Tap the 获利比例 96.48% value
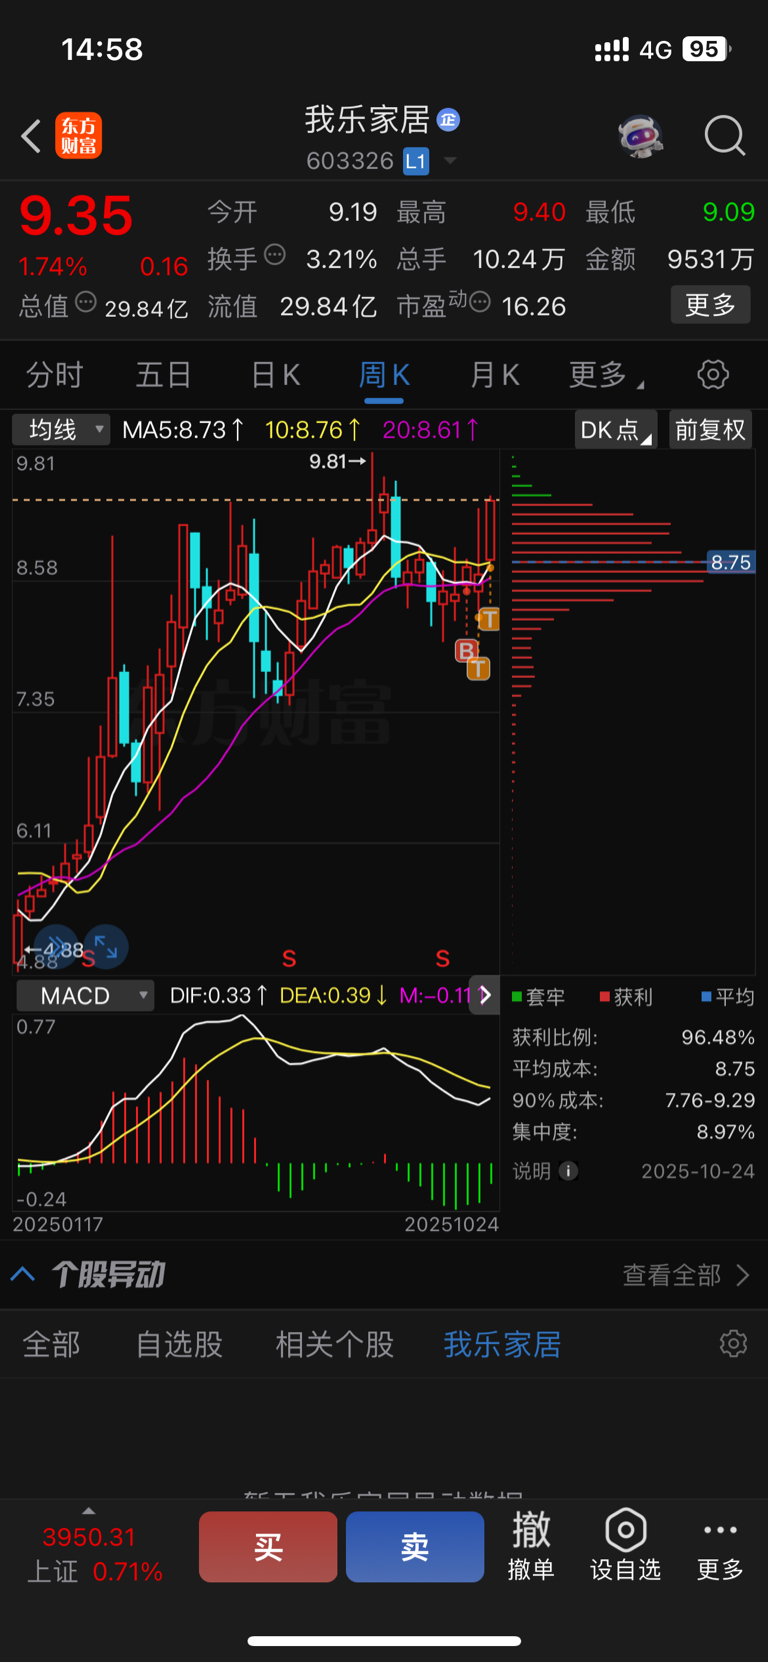Image resolution: width=768 pixels, height=1663 pixels. pyautogui.click(x=718, y=1037)
